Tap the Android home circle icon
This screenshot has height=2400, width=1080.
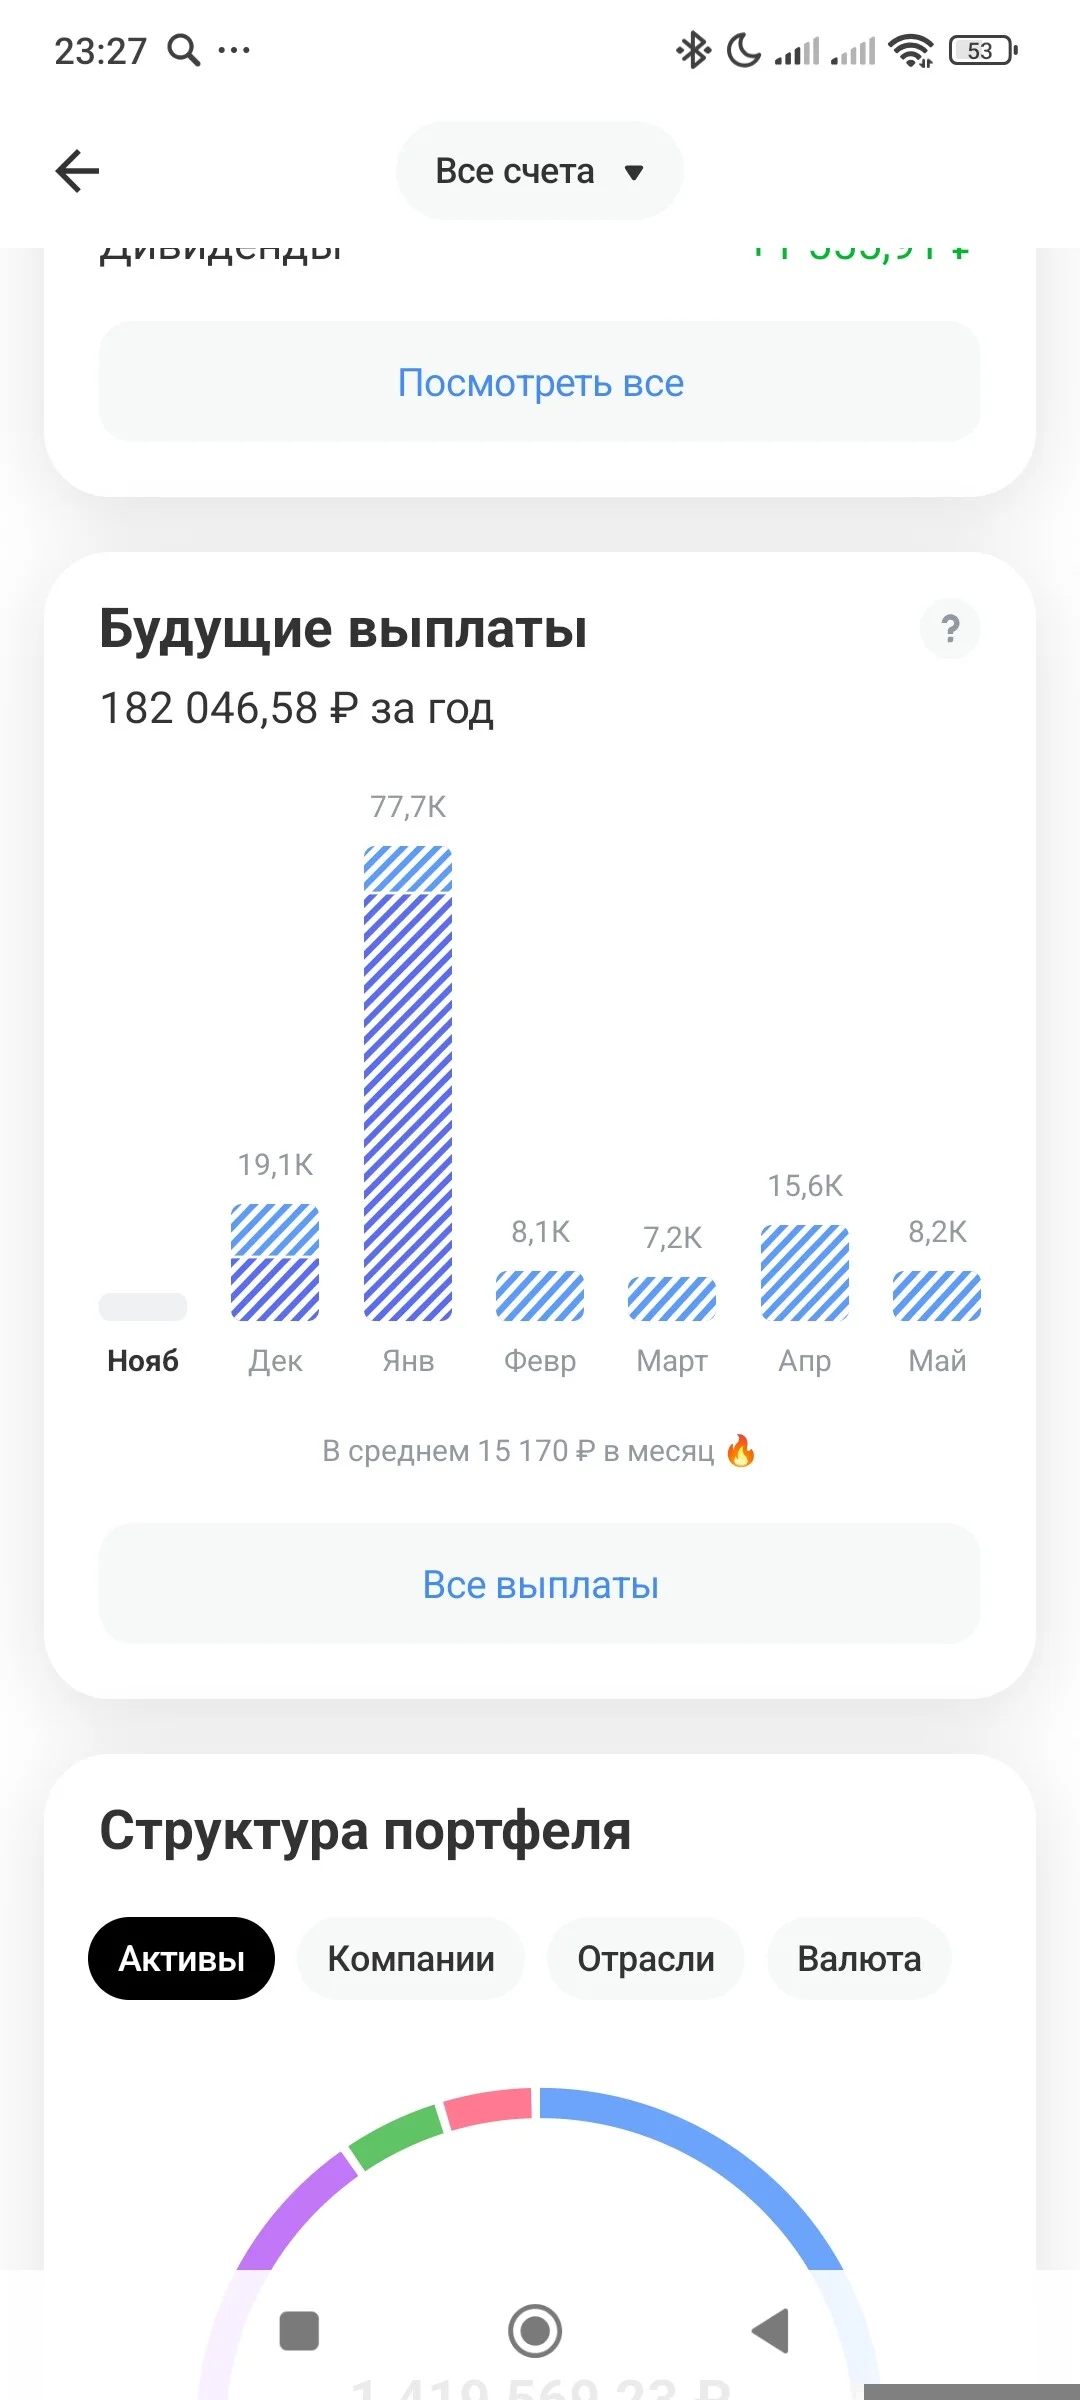tap(535, 2331)
